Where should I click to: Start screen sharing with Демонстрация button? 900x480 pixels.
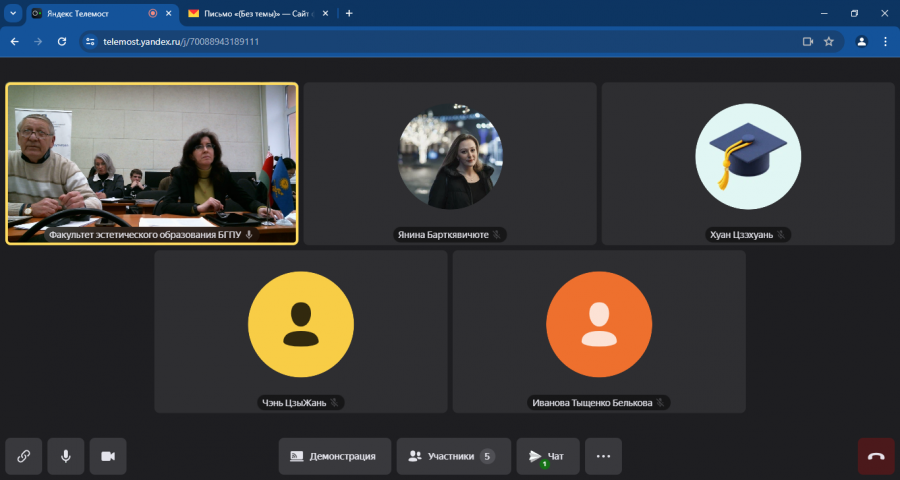click(x=335, y=456)
